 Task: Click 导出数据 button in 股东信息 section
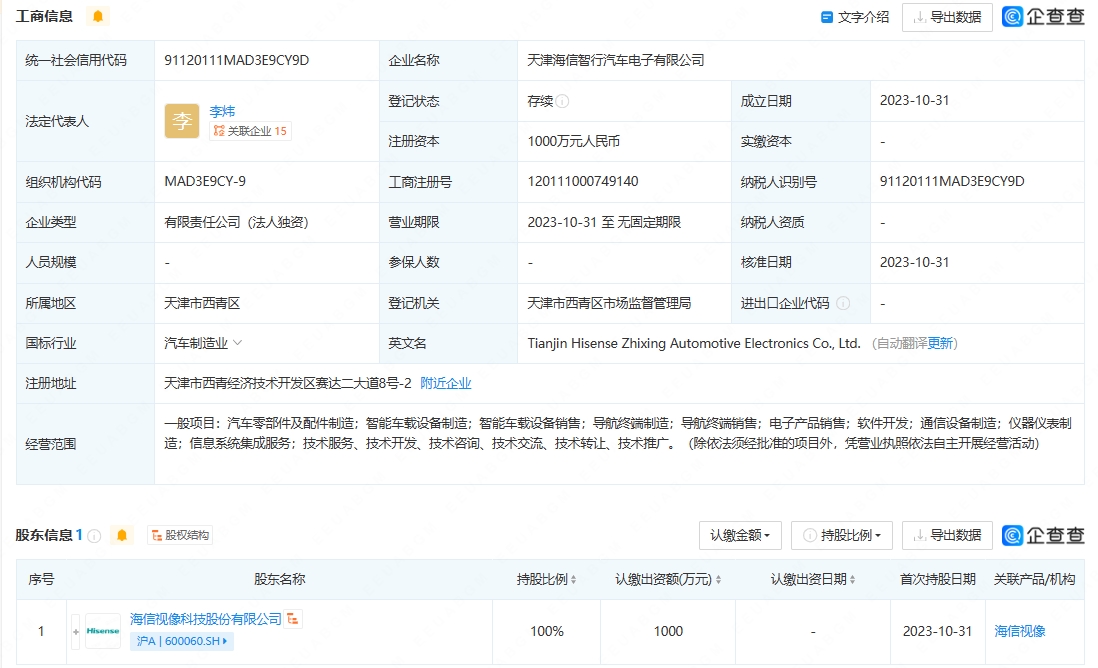(x=947, y=536)
